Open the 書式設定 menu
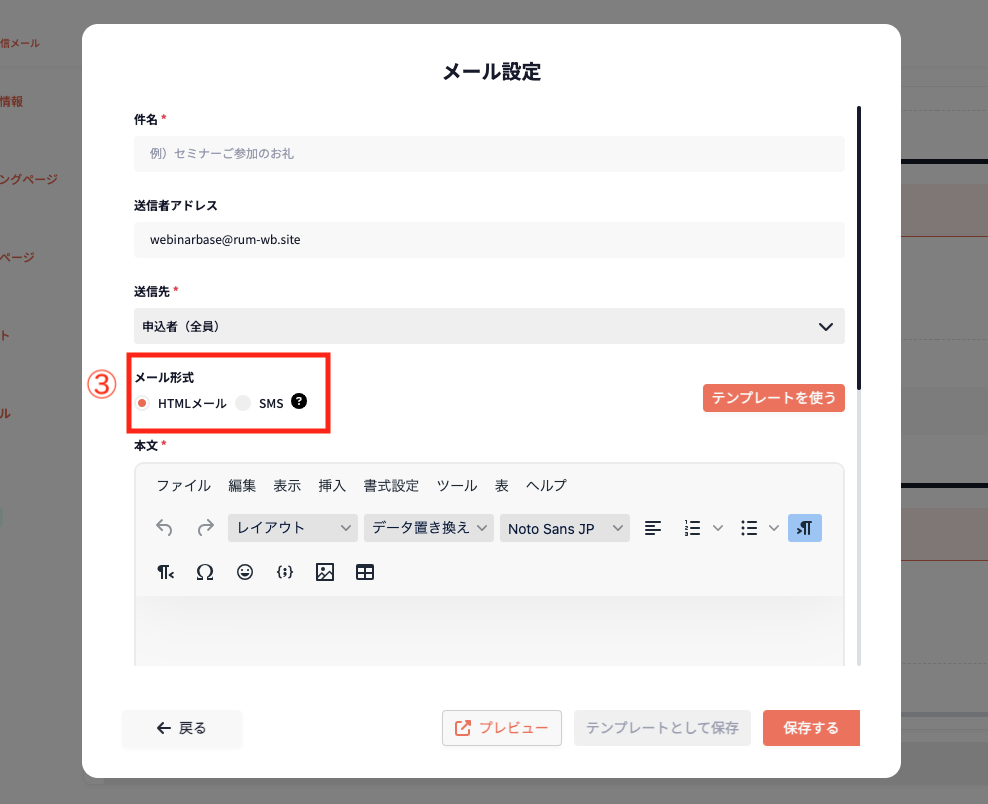This screenshot has height=804, width=988. point(391,486)
